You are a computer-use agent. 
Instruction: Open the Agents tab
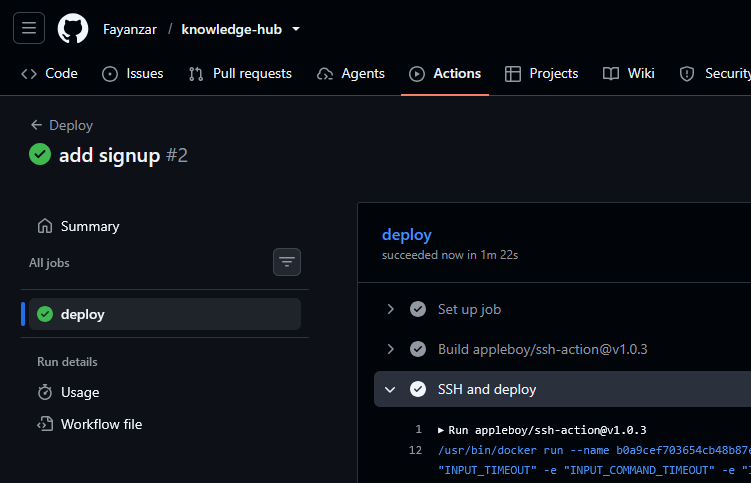coord(351,73)
